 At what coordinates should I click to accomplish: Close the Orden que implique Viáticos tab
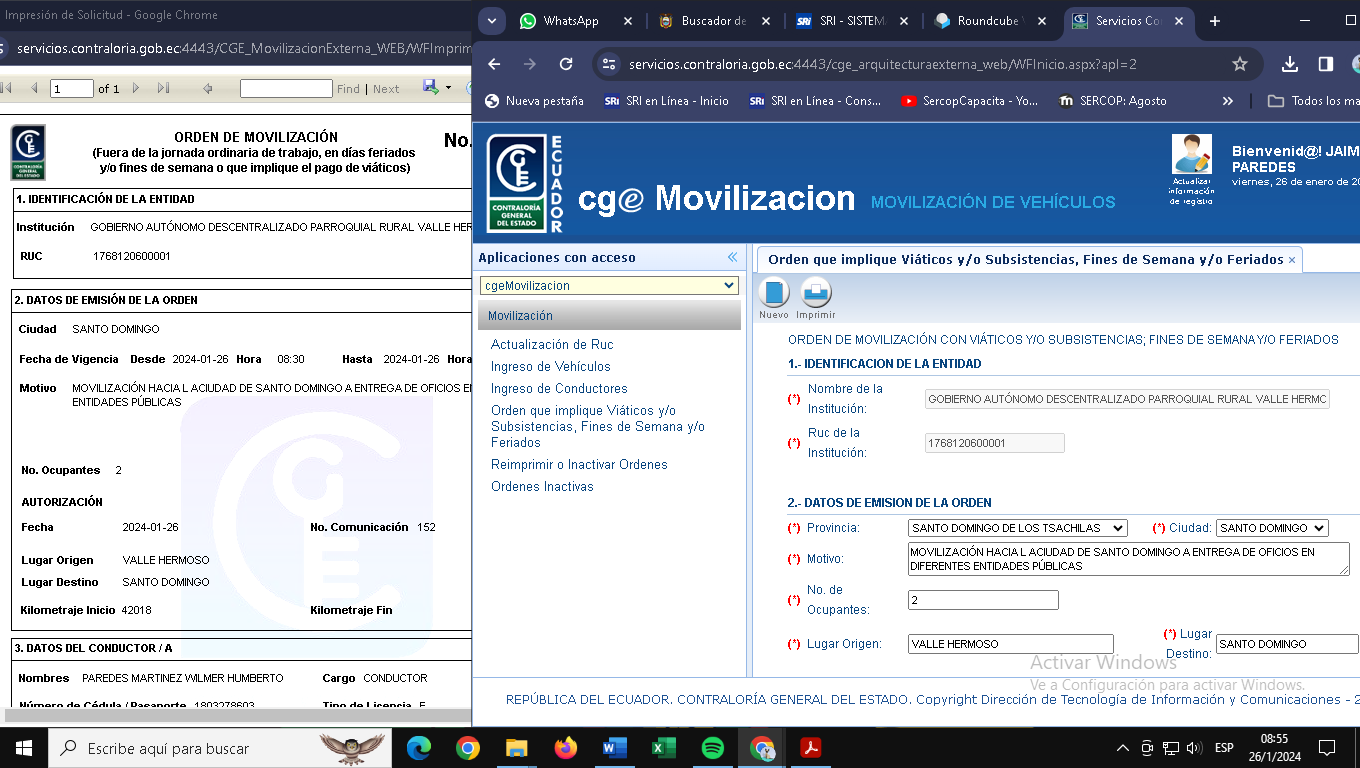tap(1292, 260)
